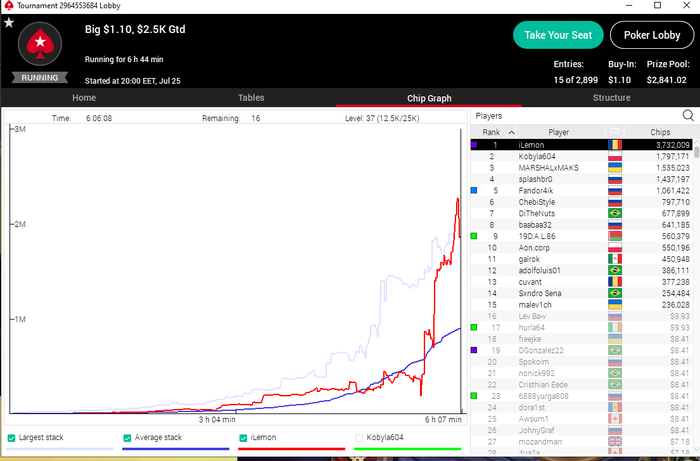700x461 pixels.
Task: Select eliminated player Spokoim
Action: [x=582, y=362]
